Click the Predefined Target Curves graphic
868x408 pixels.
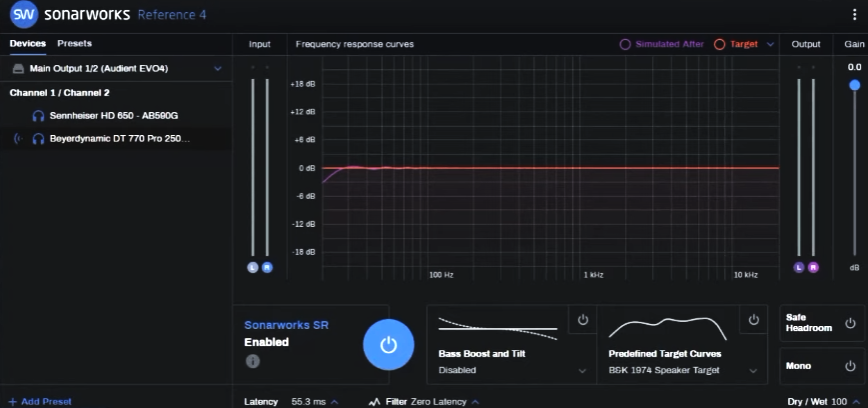[668, 328]
